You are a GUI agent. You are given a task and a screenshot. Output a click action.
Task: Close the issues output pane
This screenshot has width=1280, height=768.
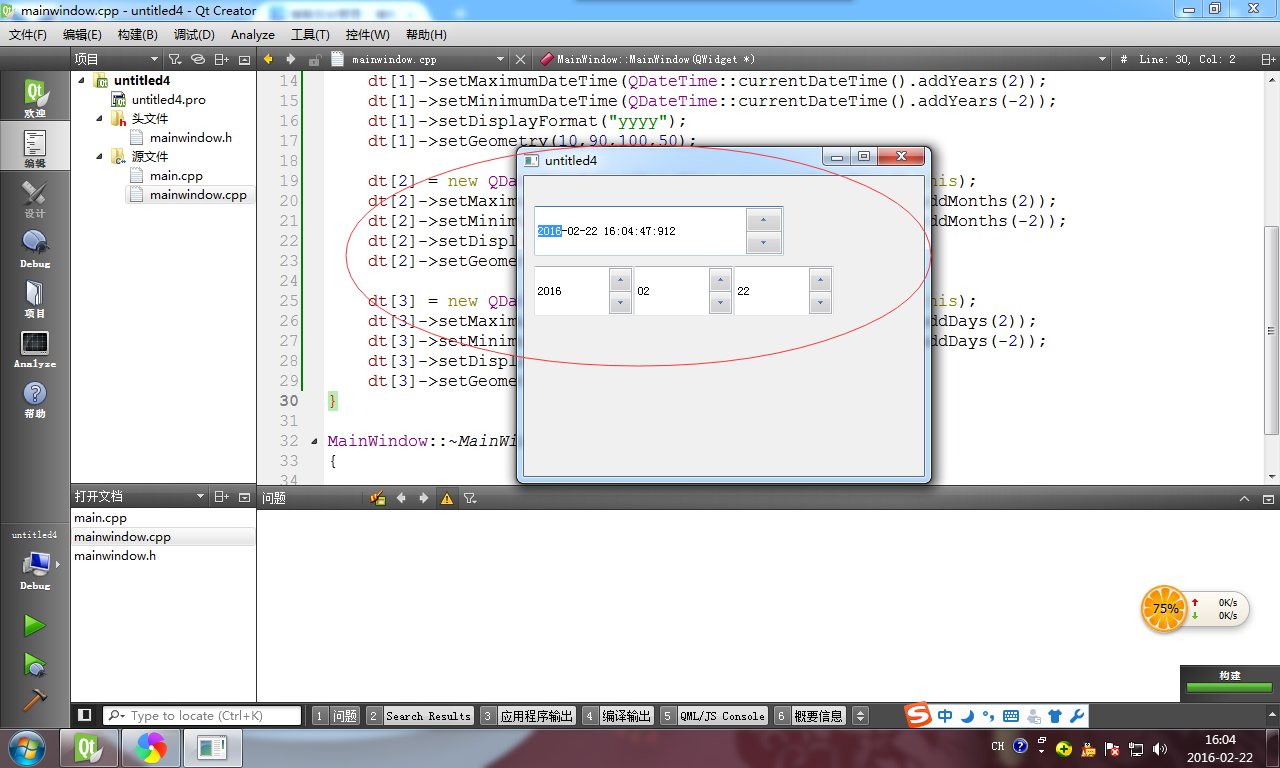[x=1267, y=498]
